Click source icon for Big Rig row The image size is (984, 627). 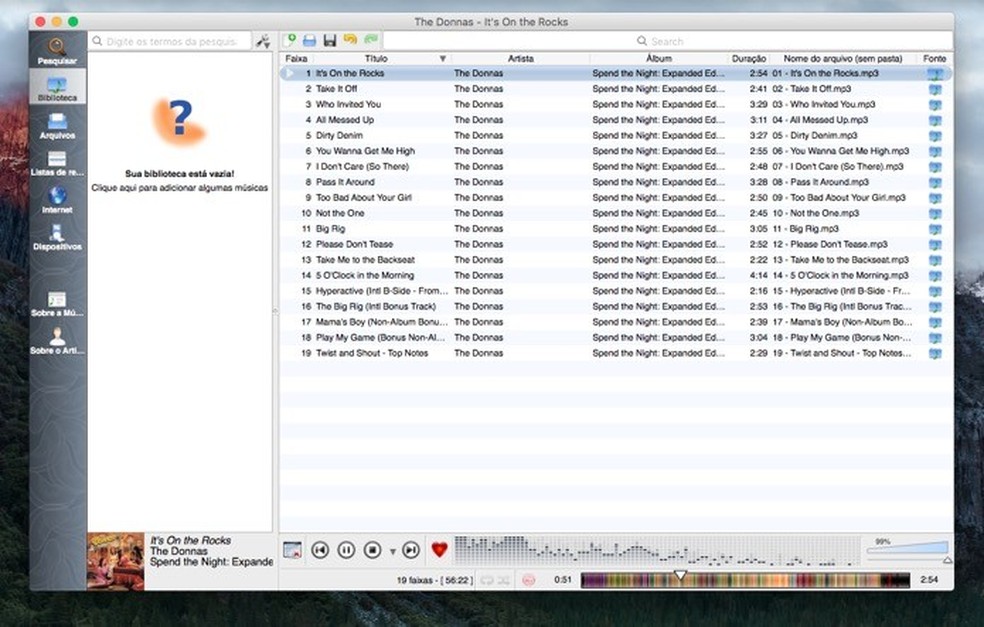935,229
